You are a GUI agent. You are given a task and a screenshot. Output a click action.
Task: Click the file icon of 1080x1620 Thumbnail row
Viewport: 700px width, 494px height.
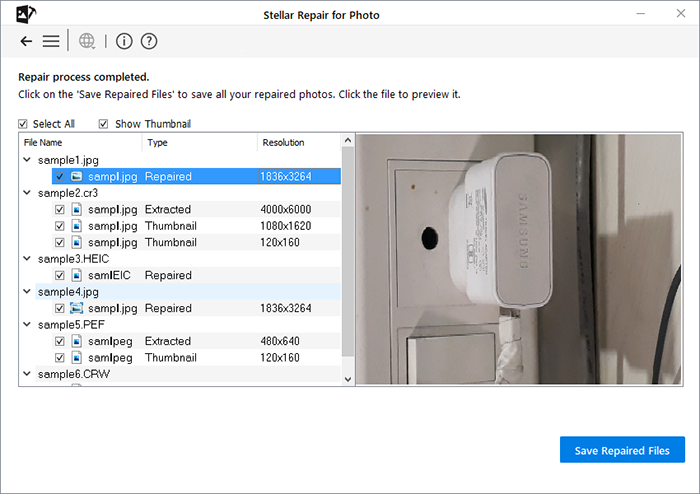coord(77,226)
